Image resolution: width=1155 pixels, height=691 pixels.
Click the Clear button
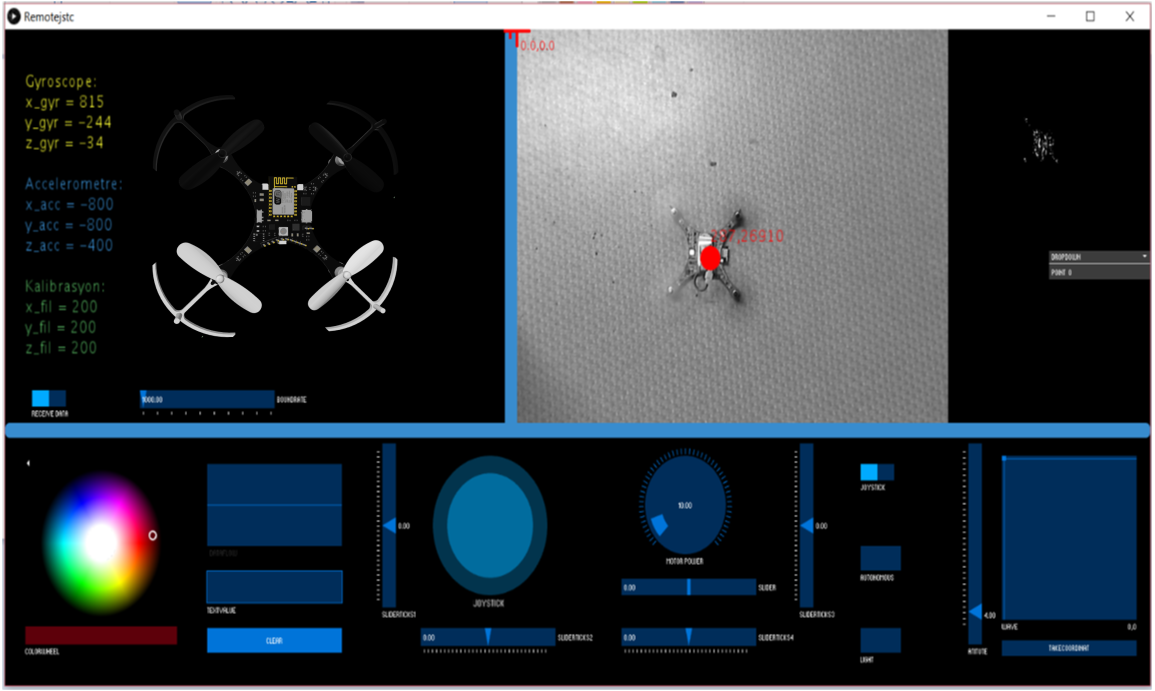coord(274,640)
